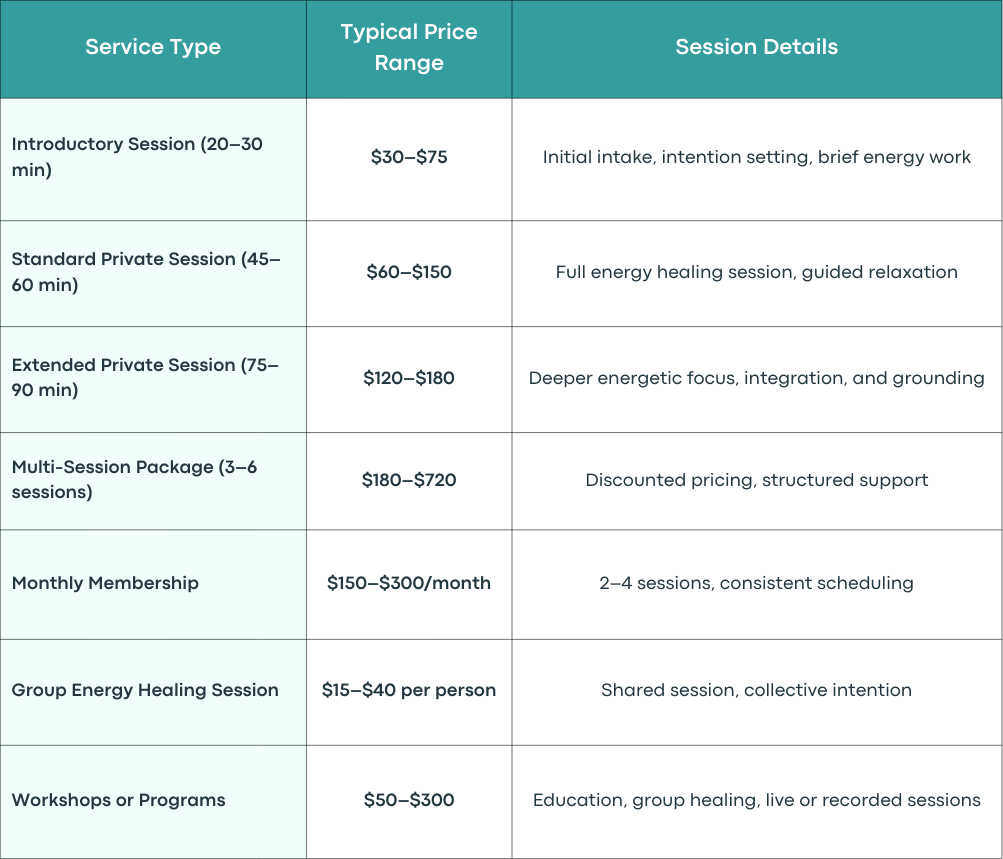Click the 'Shared session, collective intention' details
Viewport: 1003px width, 859px height.
757,690
